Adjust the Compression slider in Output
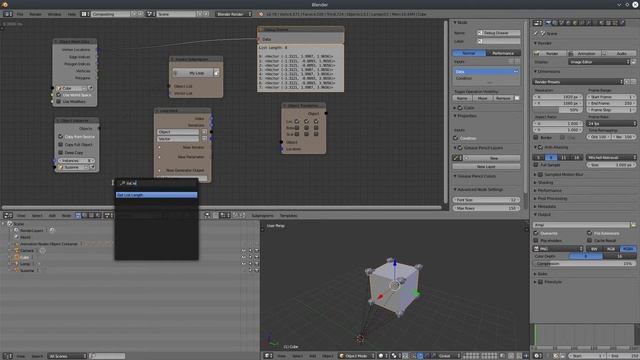The width and height of the screenshot is (640, 360). click(584, 264)
